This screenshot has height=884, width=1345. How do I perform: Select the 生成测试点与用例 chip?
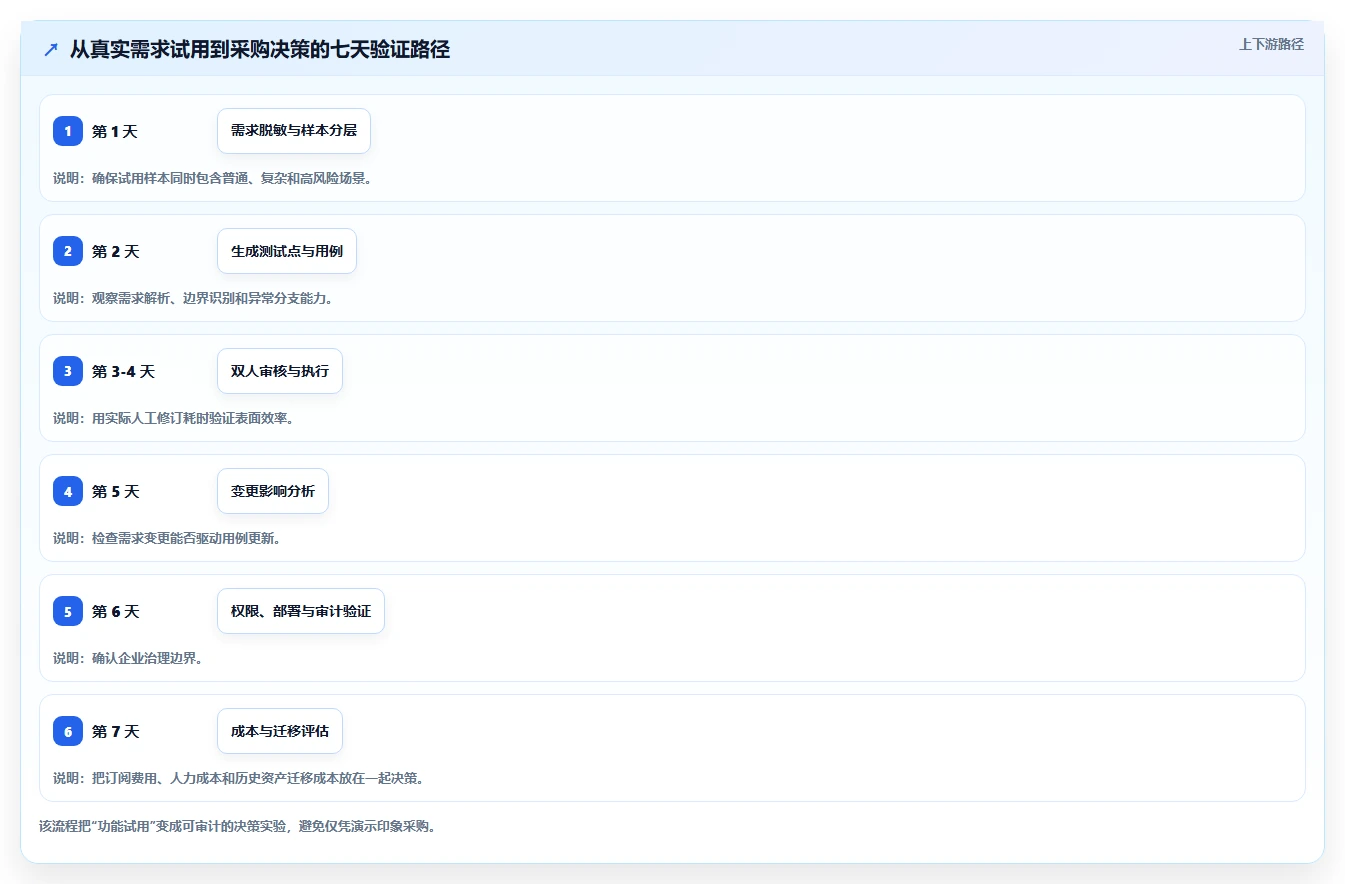(x=287, y=251)
